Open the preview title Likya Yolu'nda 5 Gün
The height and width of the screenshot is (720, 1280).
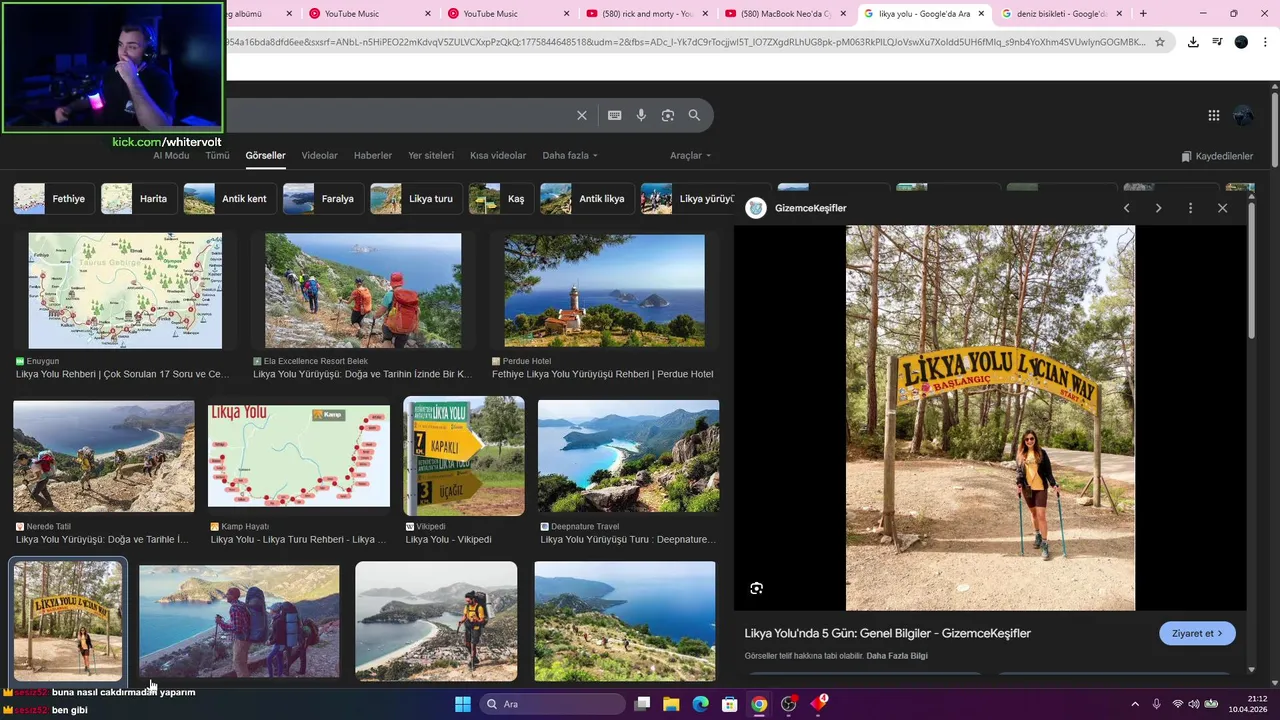[x=887, y=633]
